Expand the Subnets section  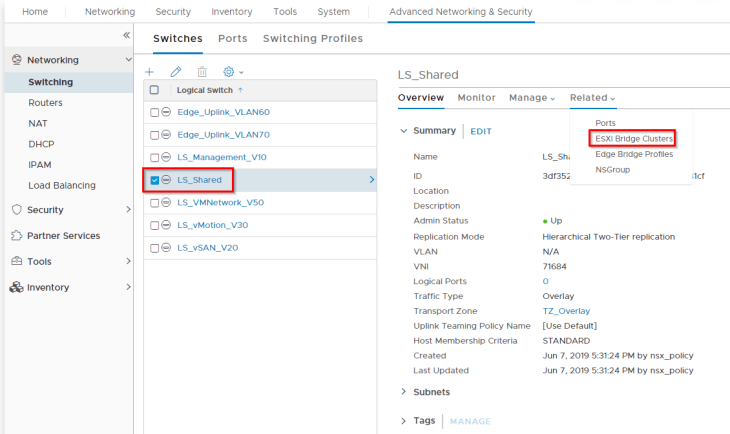coord(404,392)
